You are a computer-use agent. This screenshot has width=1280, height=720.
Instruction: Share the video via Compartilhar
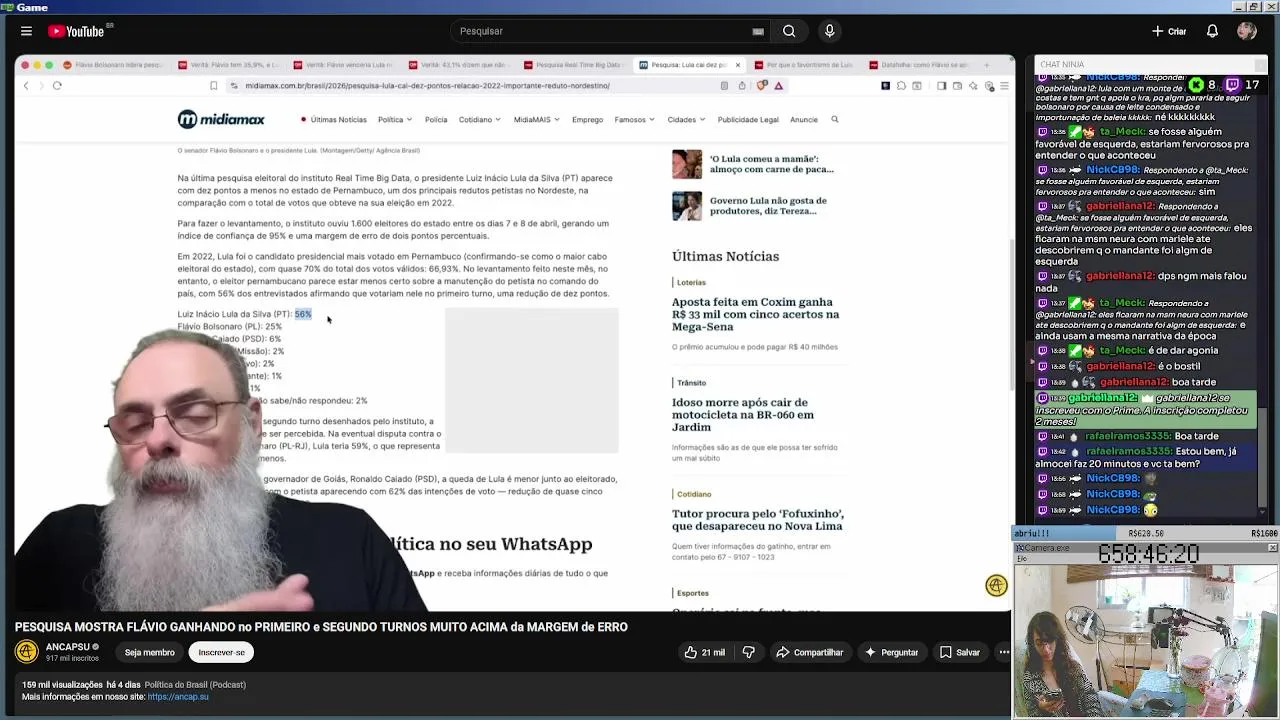[809, 652]
